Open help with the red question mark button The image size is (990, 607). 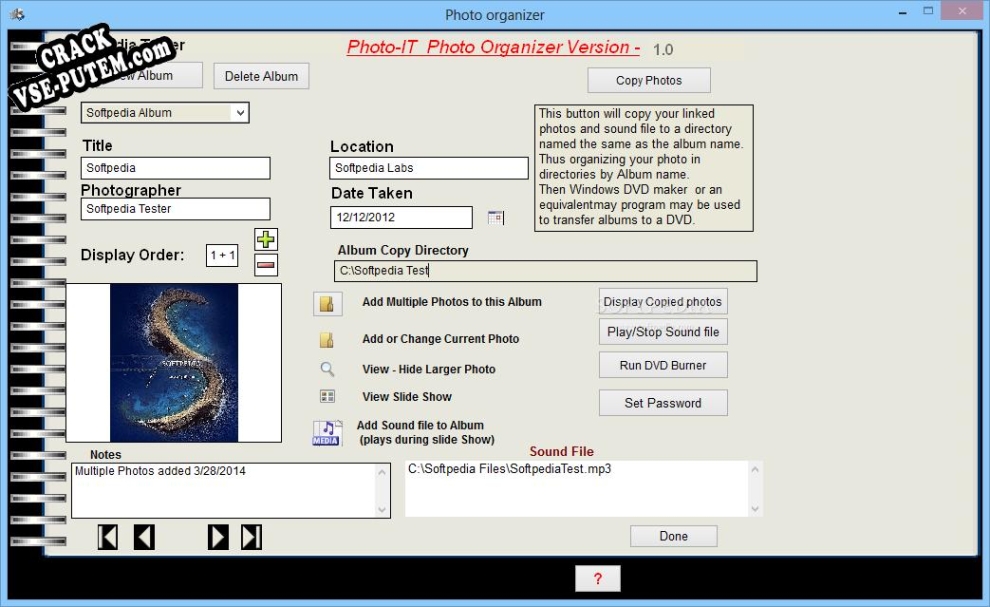tap(598, 579)
